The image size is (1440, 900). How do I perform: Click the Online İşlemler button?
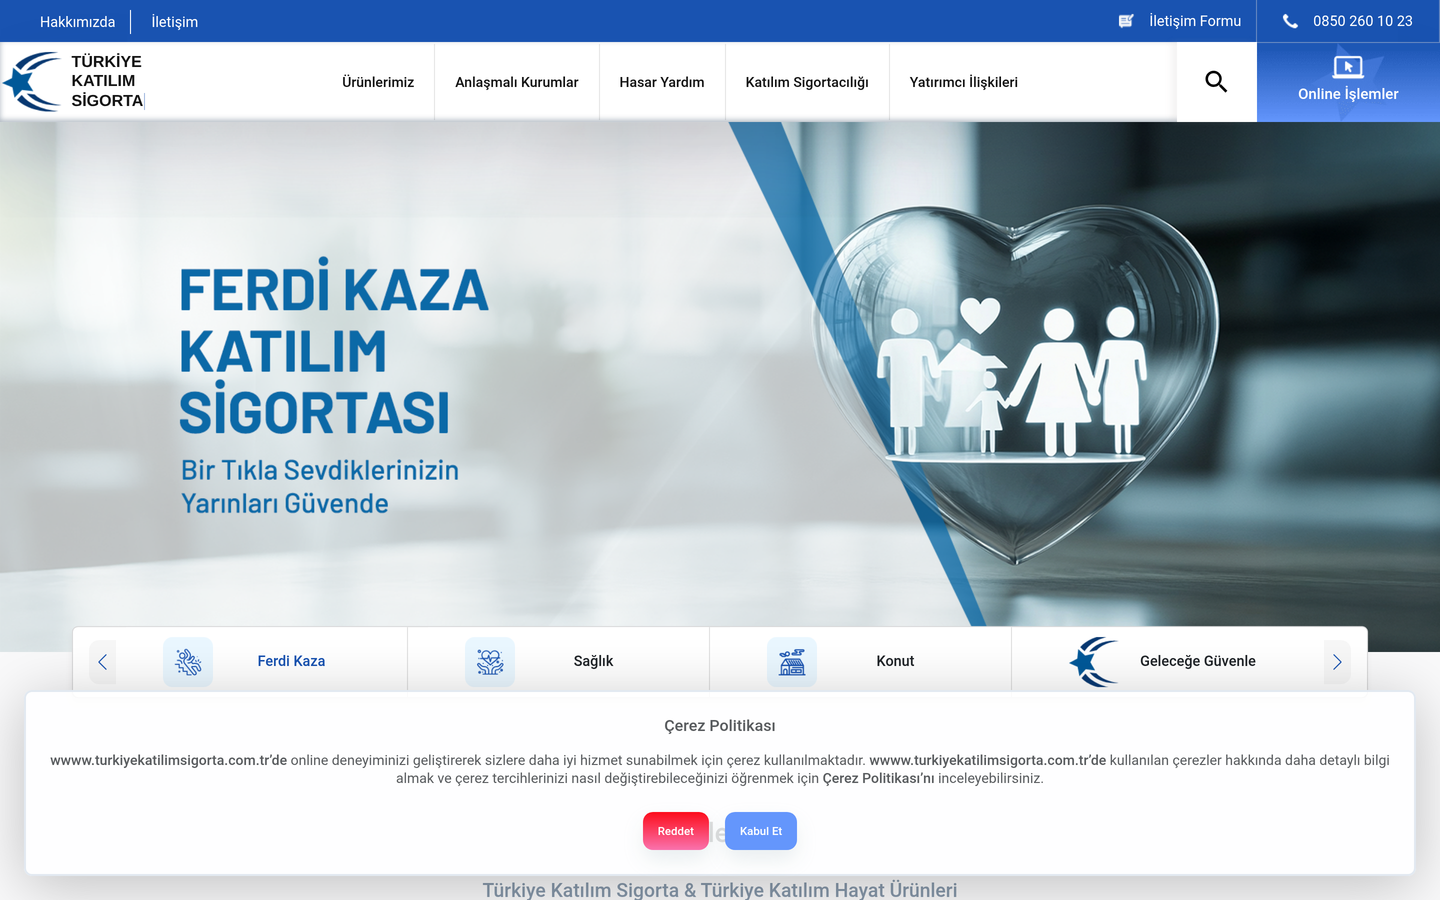pos(1348,82)
